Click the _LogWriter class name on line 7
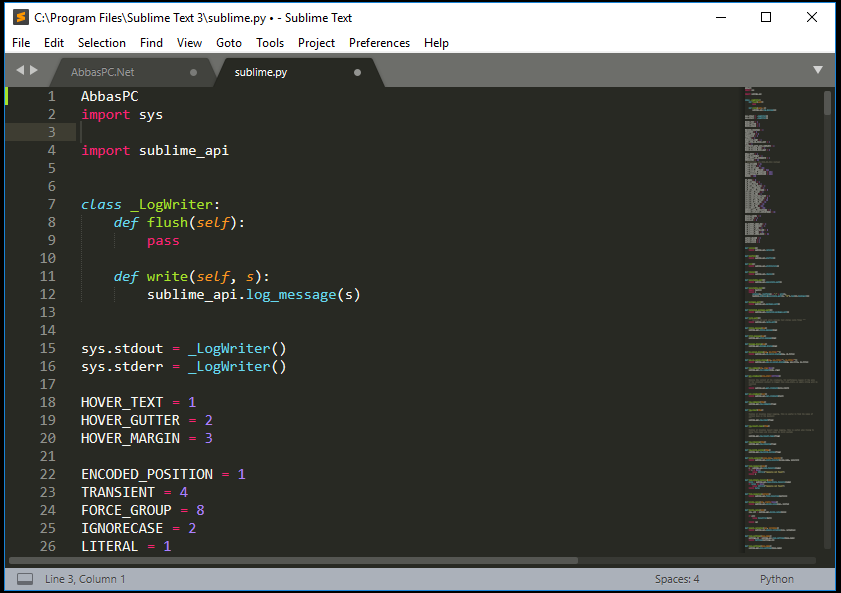This screenshot has height=593, width=841. click(171, 205)
